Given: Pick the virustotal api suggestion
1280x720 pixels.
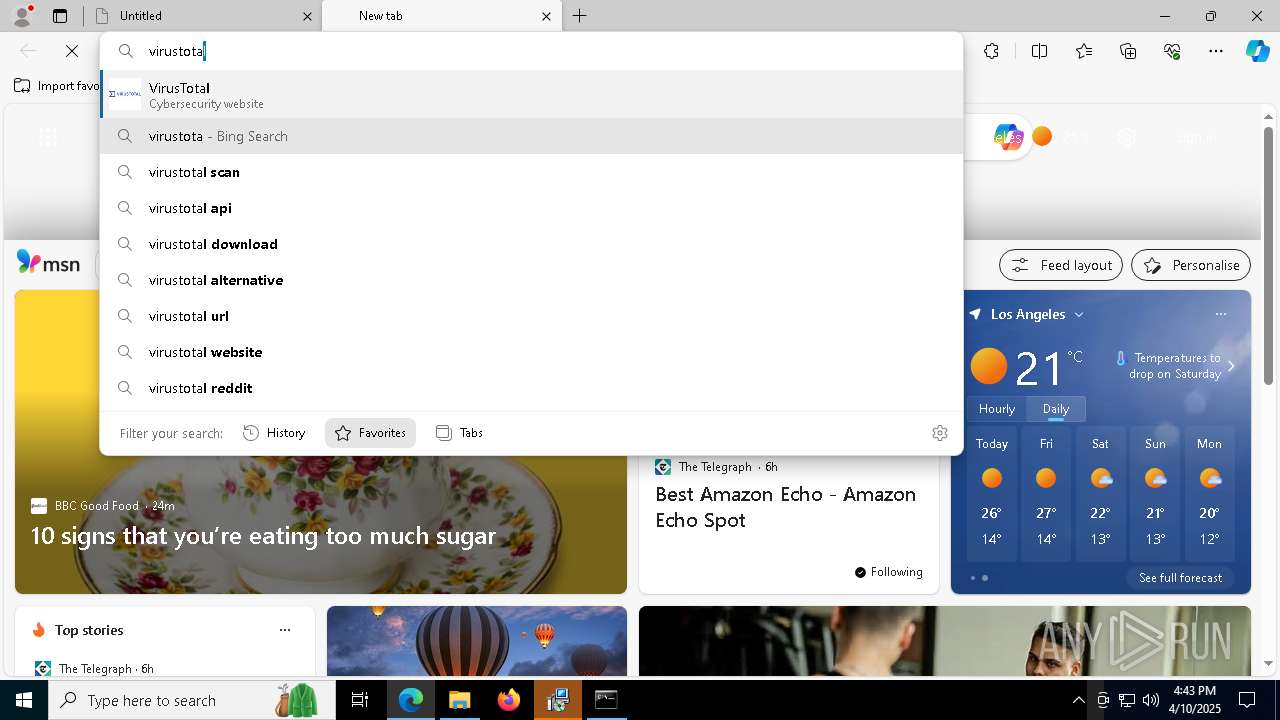Looking at the screenshot, I should [x=531, y=208].
